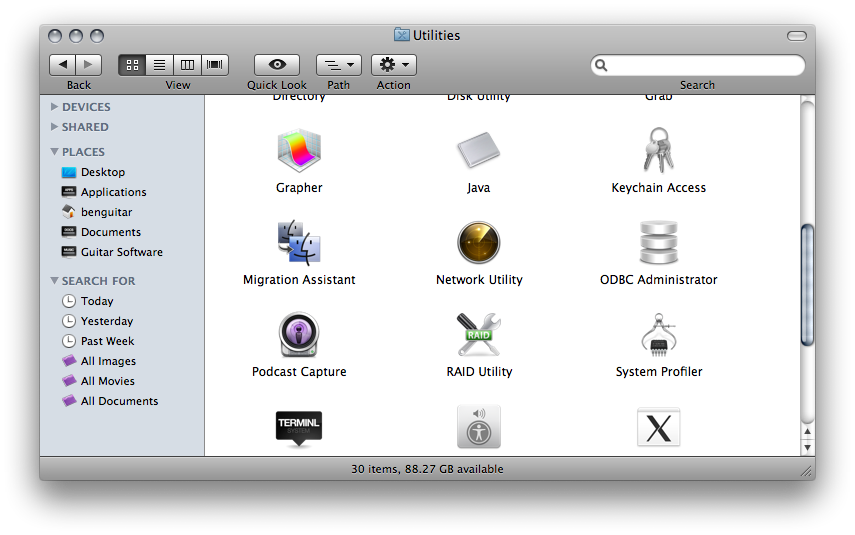Launch System Profiler icon
Viewport: 855px width, 535px height.
(659, 335)
